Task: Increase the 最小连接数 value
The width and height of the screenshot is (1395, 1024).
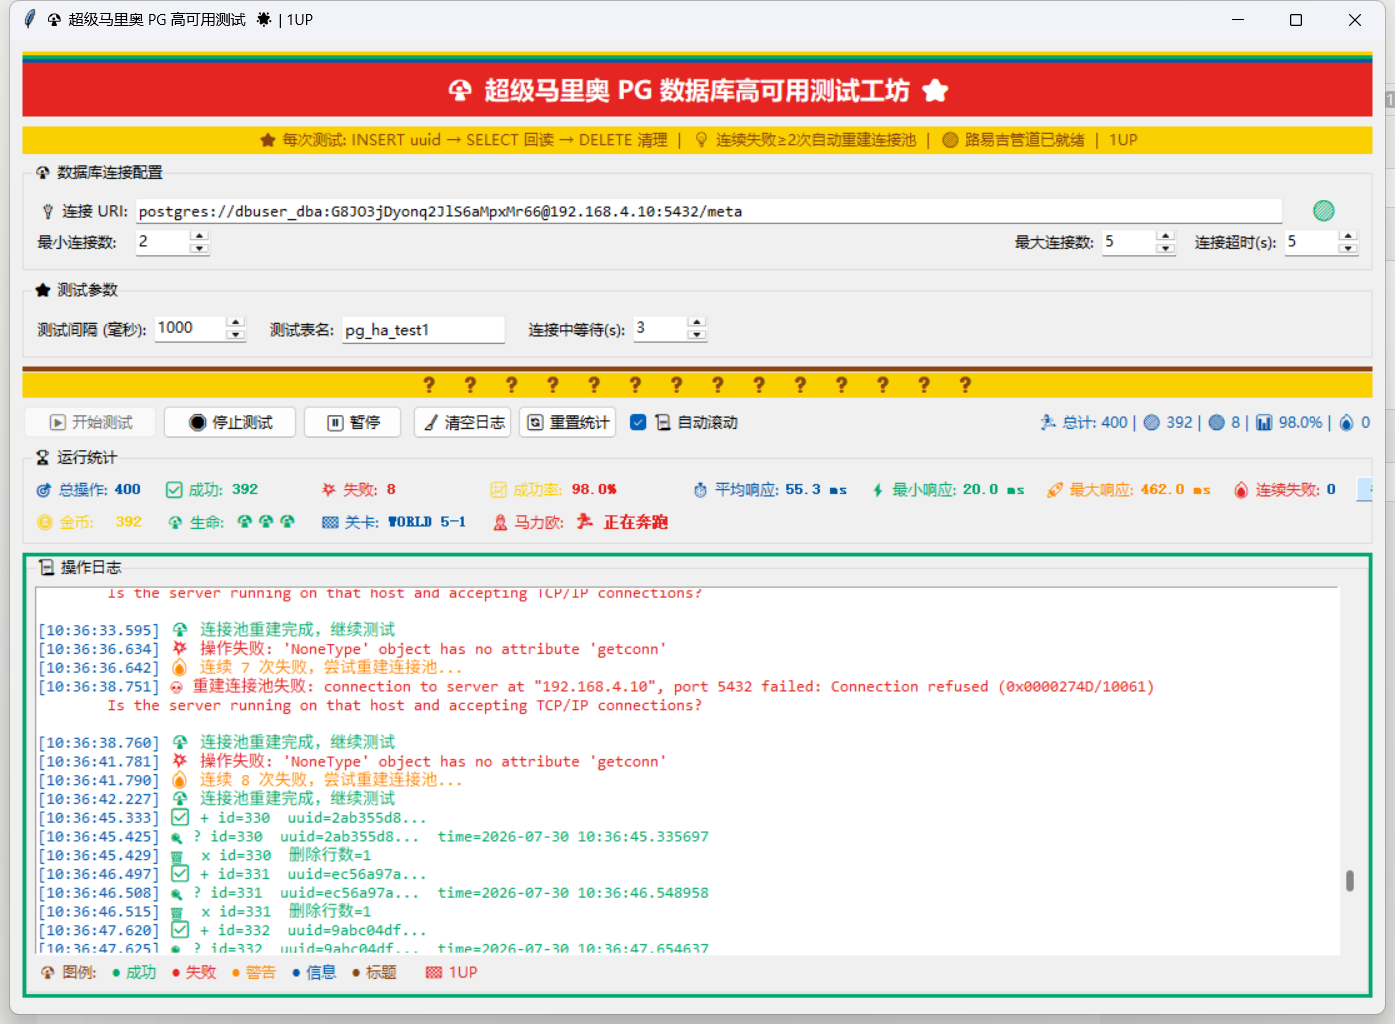Action: pos(199,236)
